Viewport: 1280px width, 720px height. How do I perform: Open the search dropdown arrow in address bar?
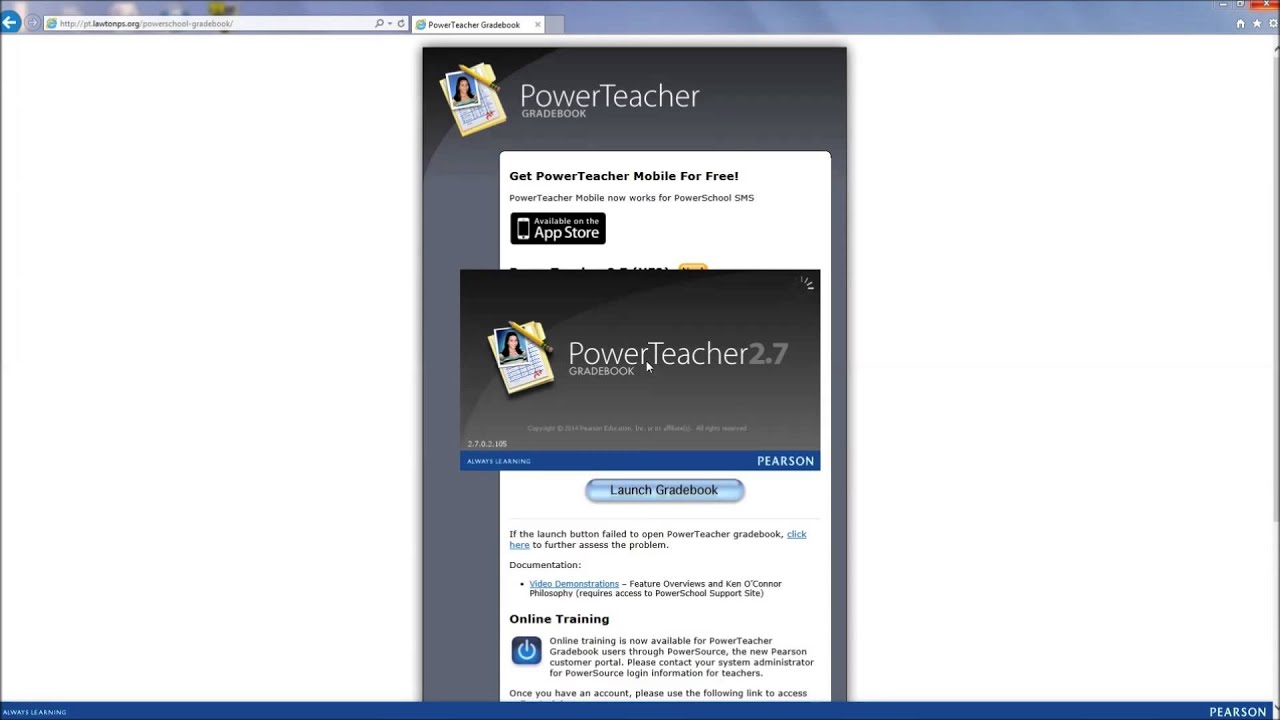coord(389,23)
